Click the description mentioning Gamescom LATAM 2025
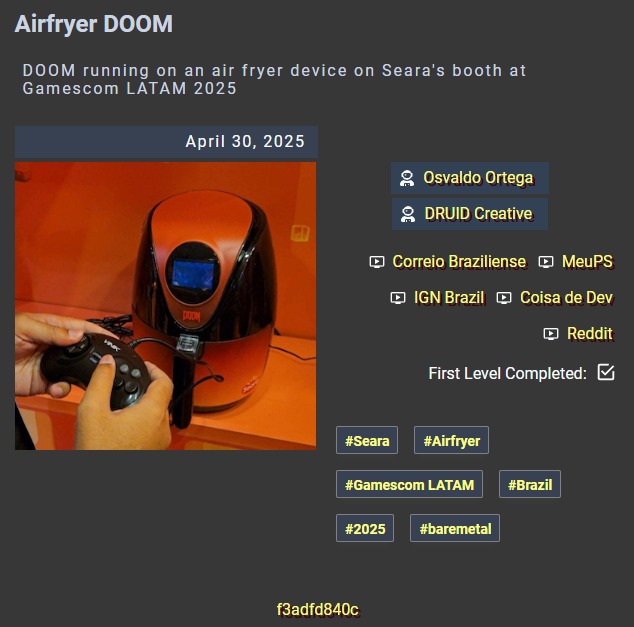The image size is (634, 627). (274, 79)
